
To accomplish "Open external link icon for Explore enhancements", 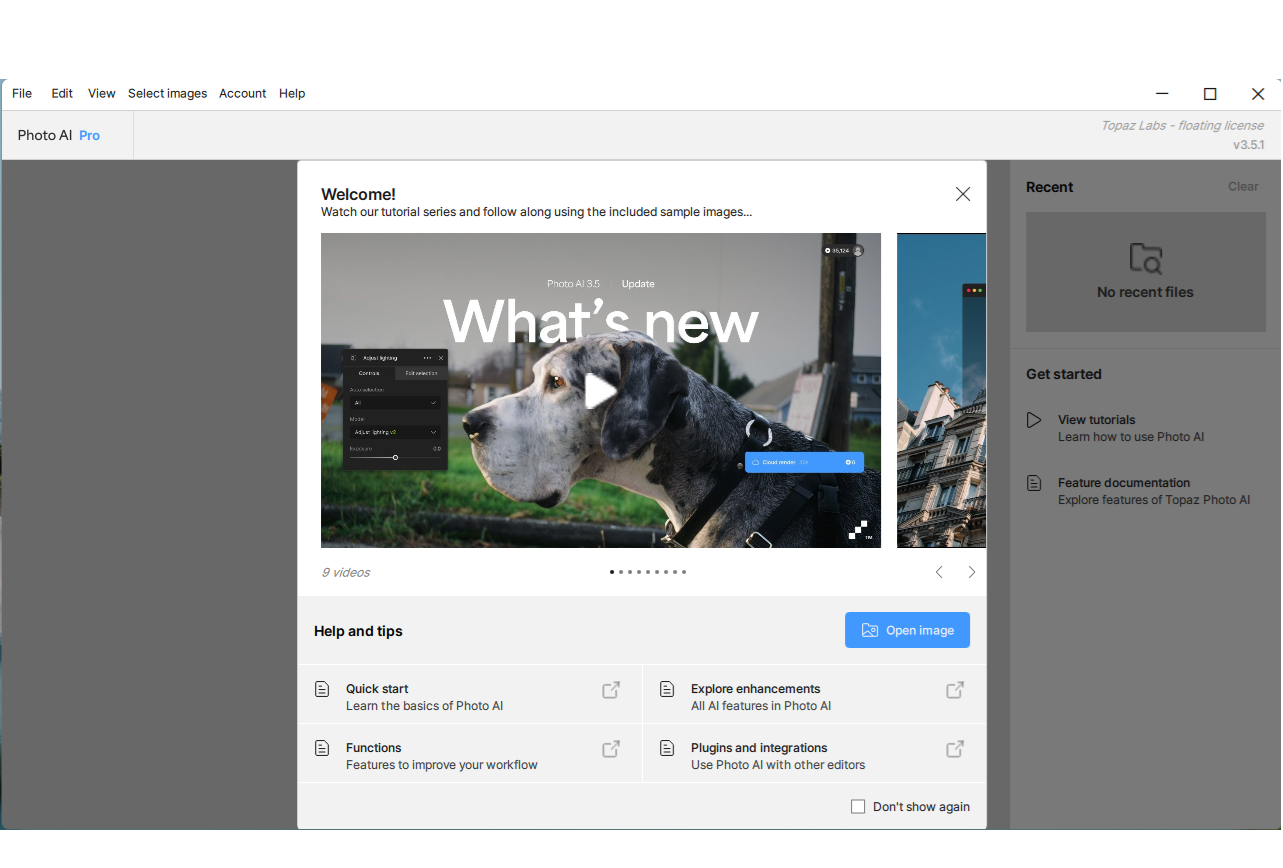I will tap(955, 690).
